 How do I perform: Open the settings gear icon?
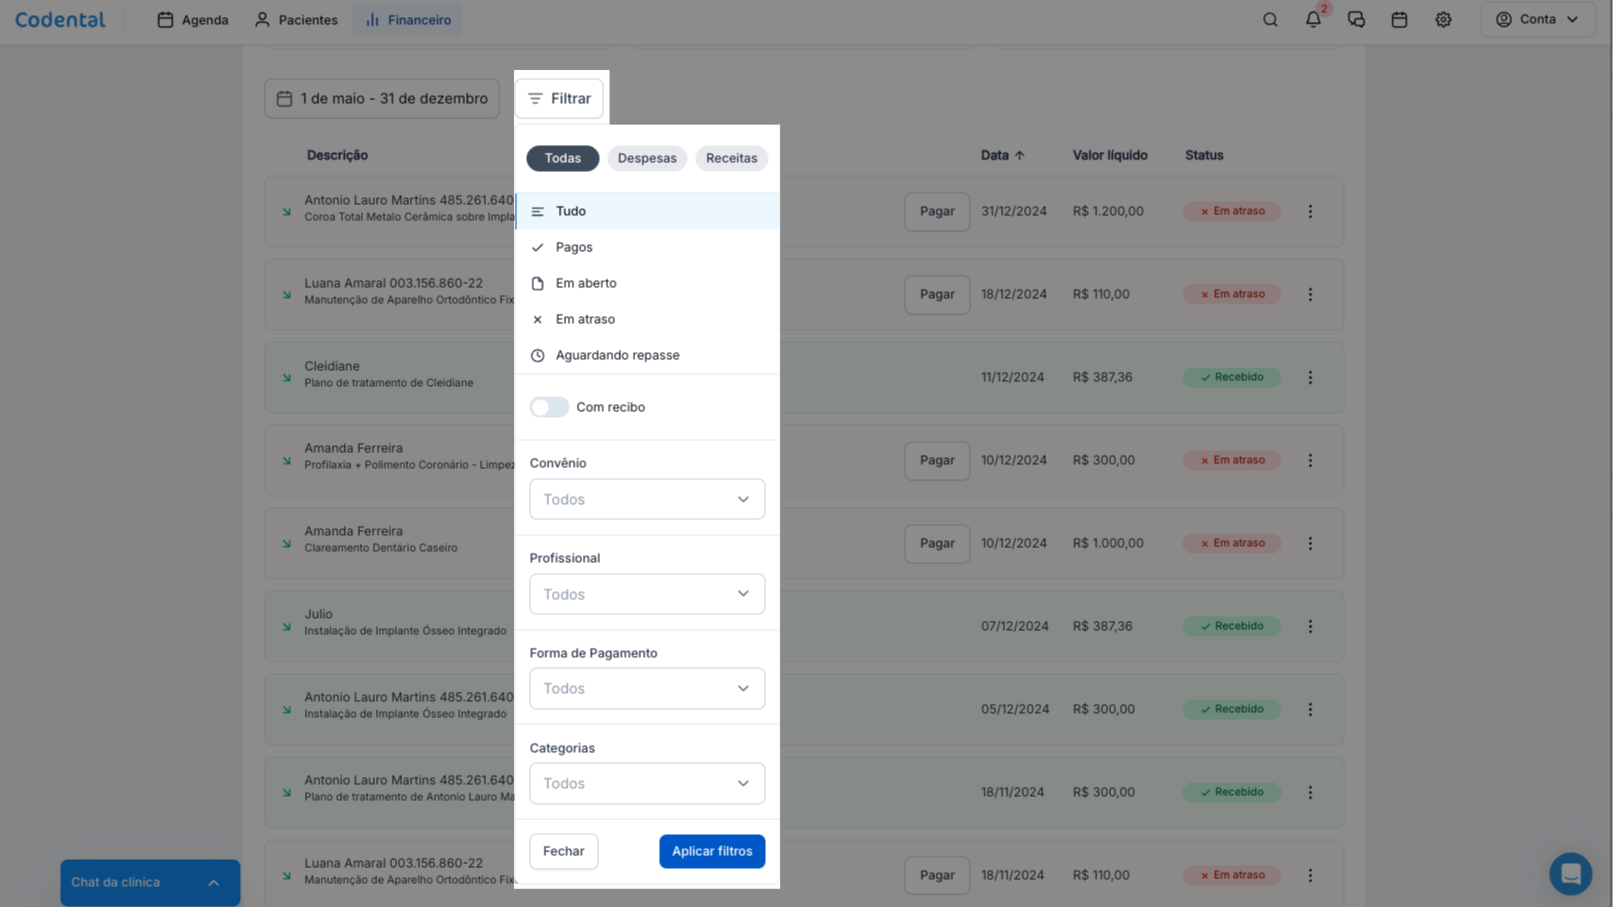[1443, 20]
